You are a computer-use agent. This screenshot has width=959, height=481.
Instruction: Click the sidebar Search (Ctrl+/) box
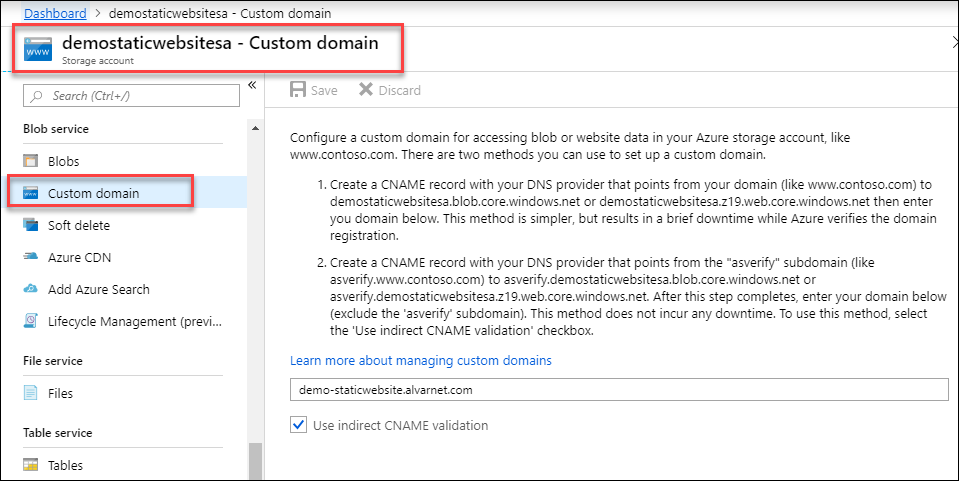(x=131, y=96)
